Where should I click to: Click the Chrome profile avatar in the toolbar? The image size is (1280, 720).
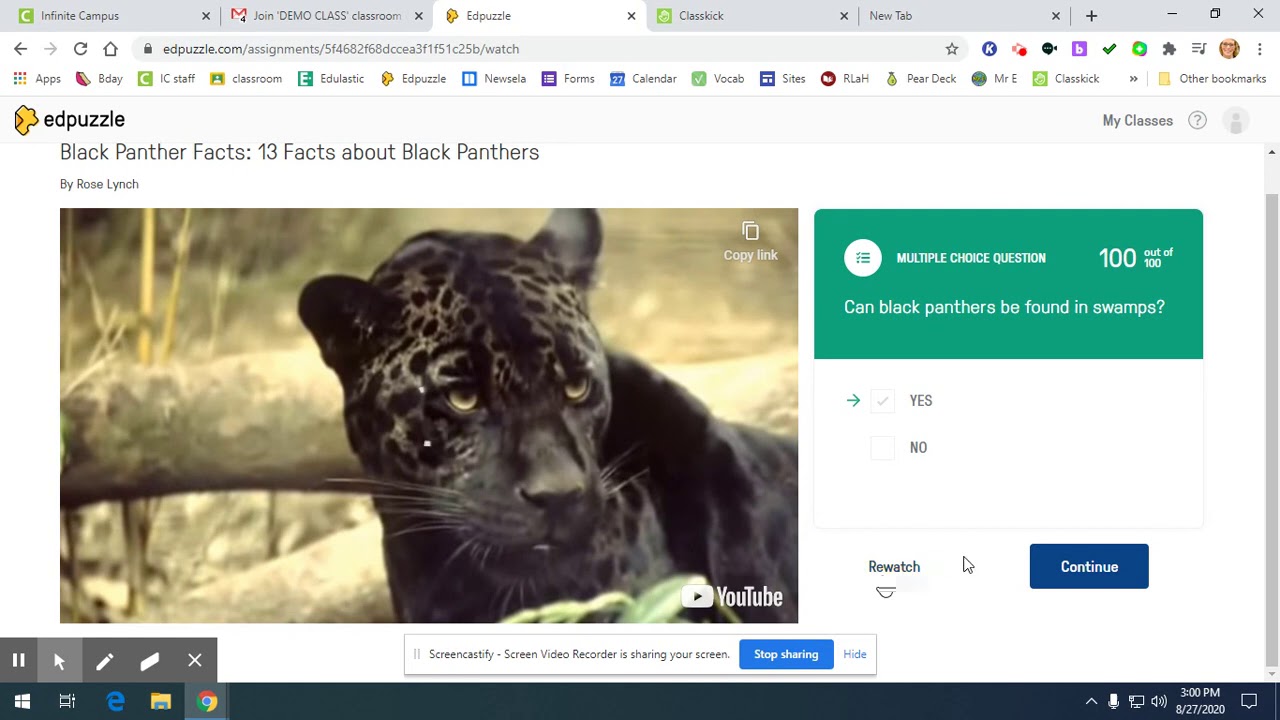point(1230,48)
